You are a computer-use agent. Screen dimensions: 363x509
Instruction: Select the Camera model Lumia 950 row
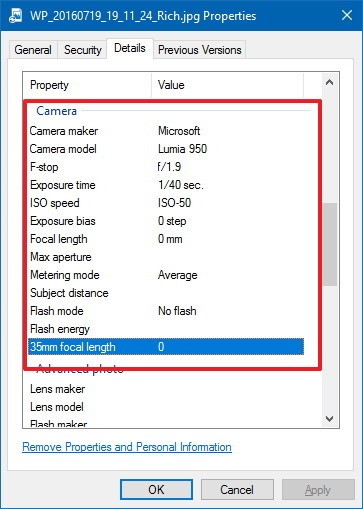coord(166,149)
